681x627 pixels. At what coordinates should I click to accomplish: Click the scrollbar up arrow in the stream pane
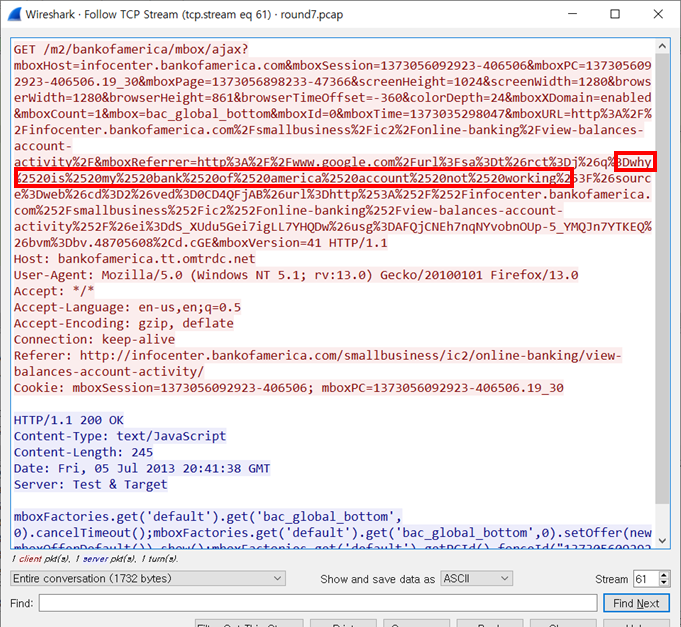click(662, 46)
